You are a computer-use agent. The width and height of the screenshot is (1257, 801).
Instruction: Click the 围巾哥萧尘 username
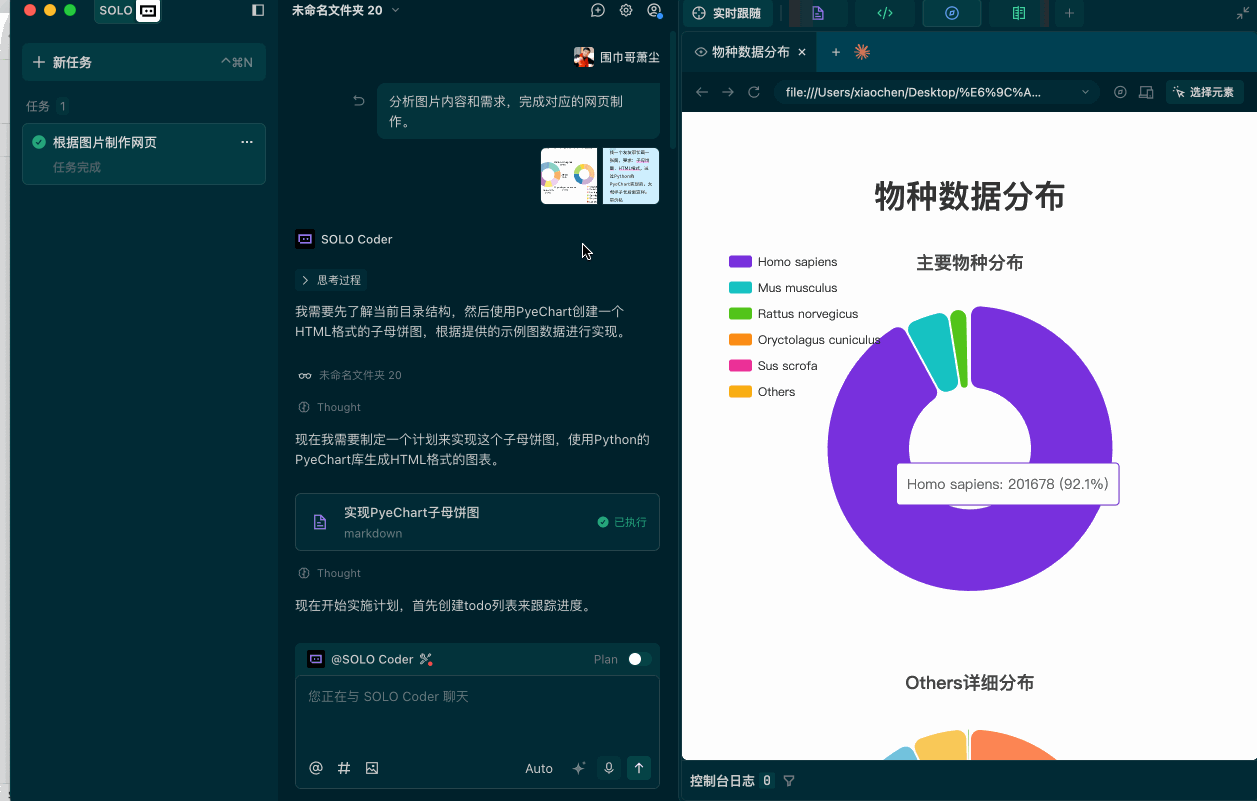[x=630, y=57]
